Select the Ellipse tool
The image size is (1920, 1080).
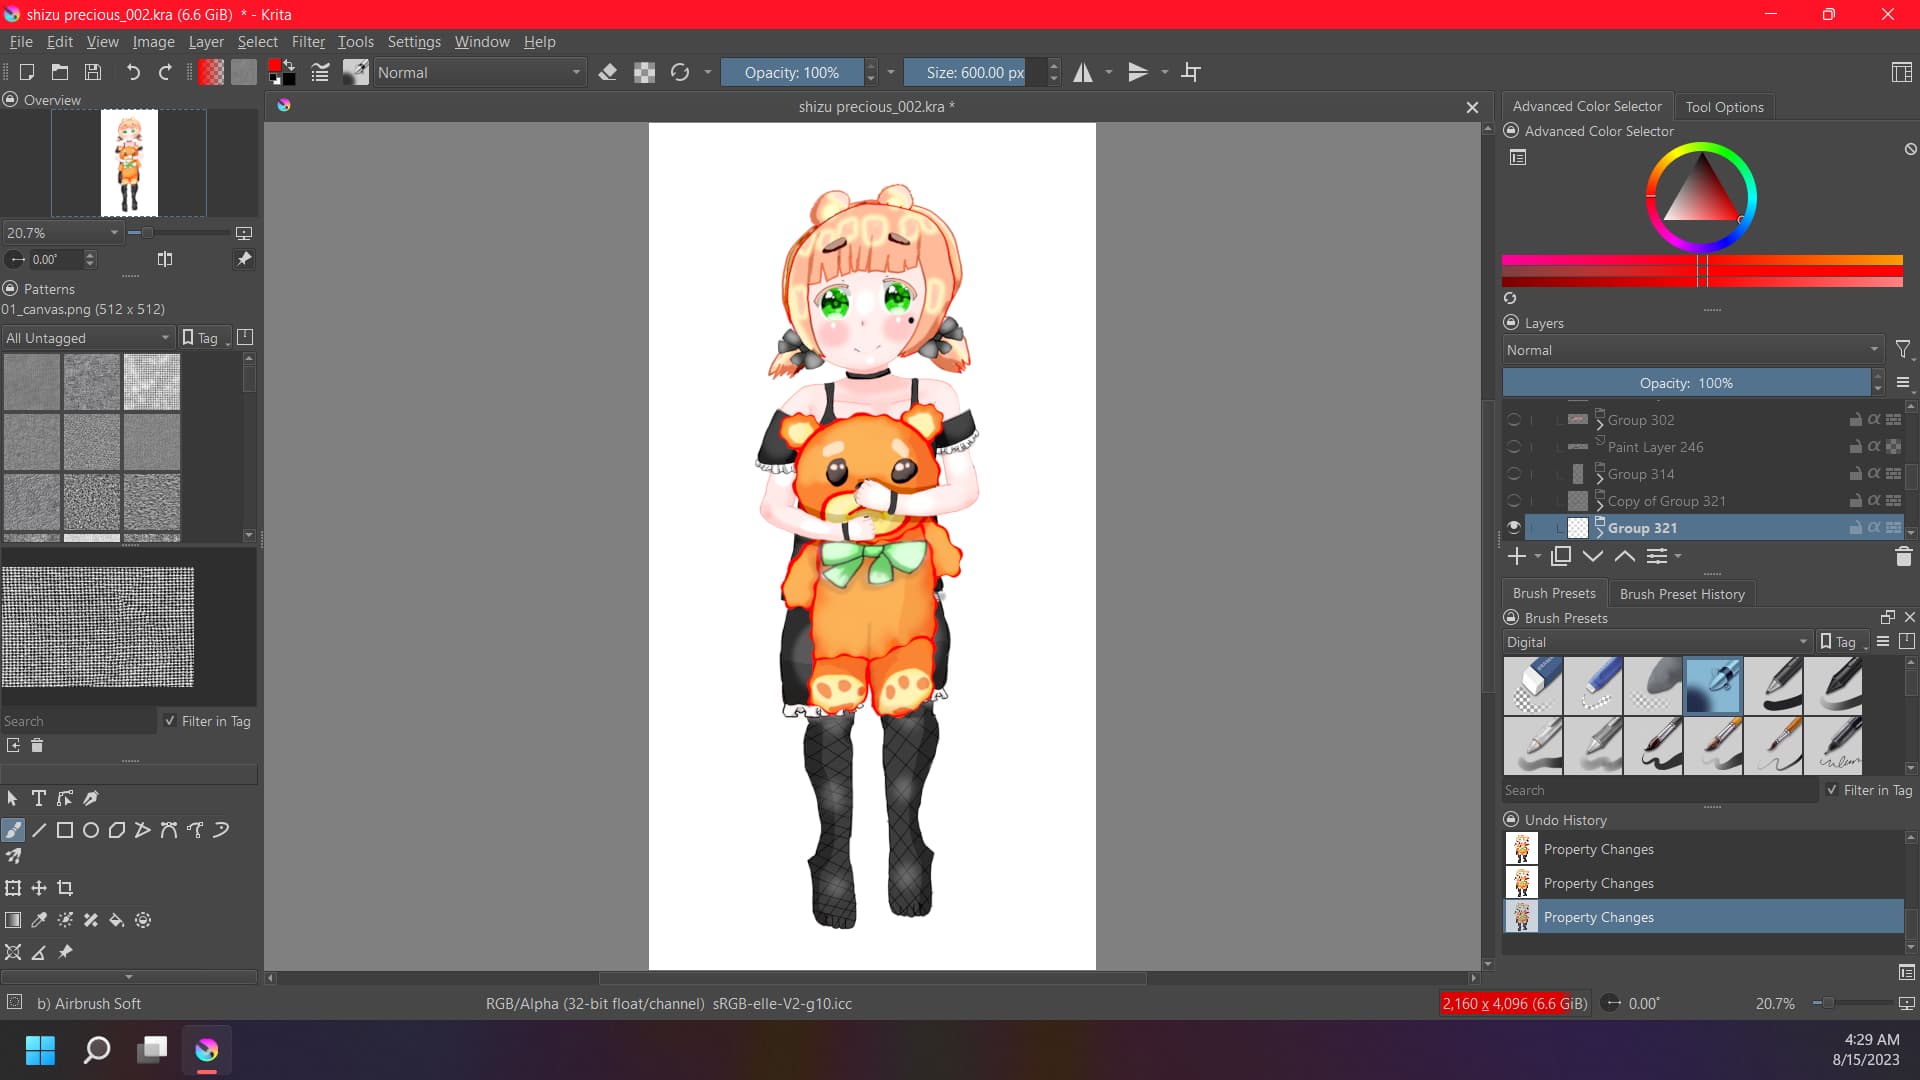point(91,830)
